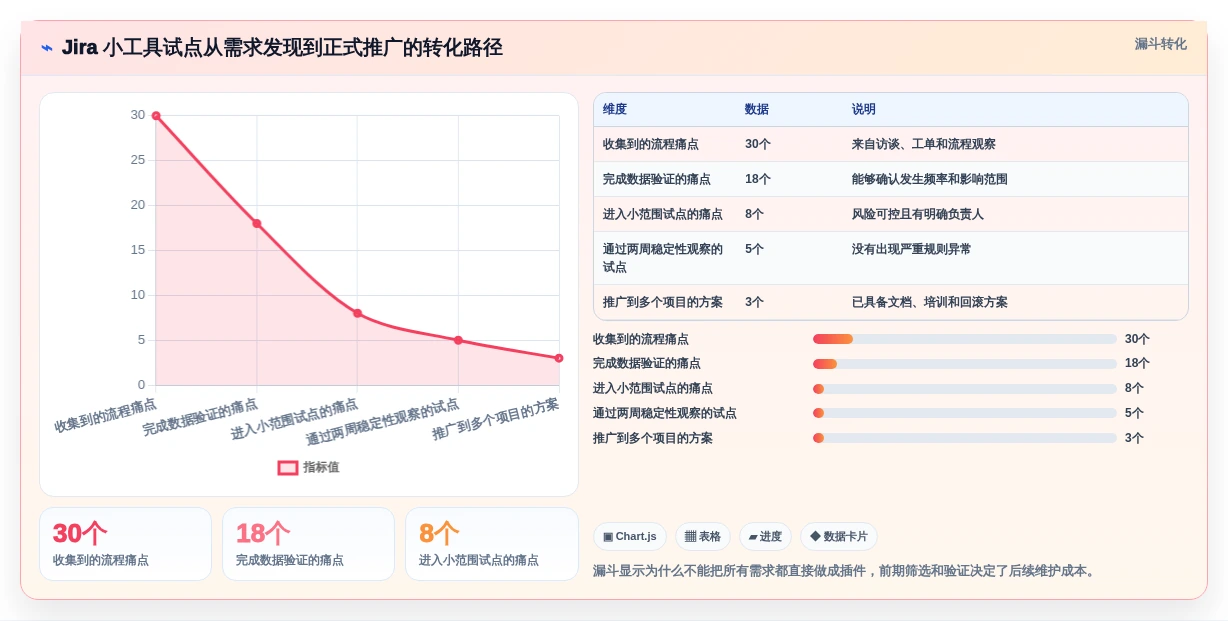Click the 漏斗转化 badge in the header

[1160, 44]
